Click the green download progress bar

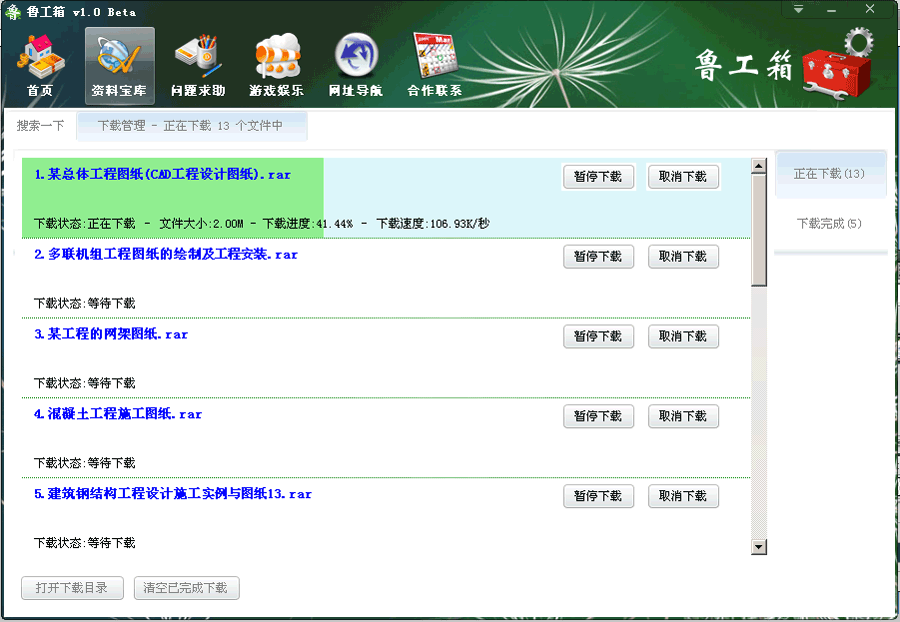pyautogui.click(x=172, y=198)
